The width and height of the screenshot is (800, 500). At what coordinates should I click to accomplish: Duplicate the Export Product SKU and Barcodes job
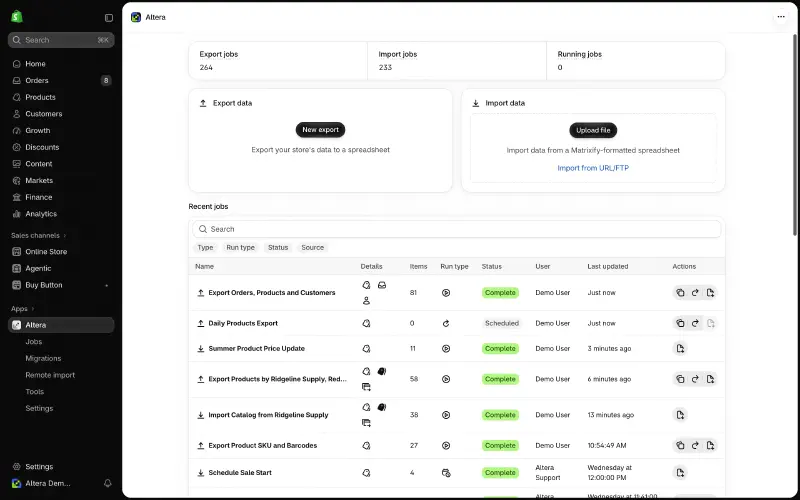click(680, 445)
